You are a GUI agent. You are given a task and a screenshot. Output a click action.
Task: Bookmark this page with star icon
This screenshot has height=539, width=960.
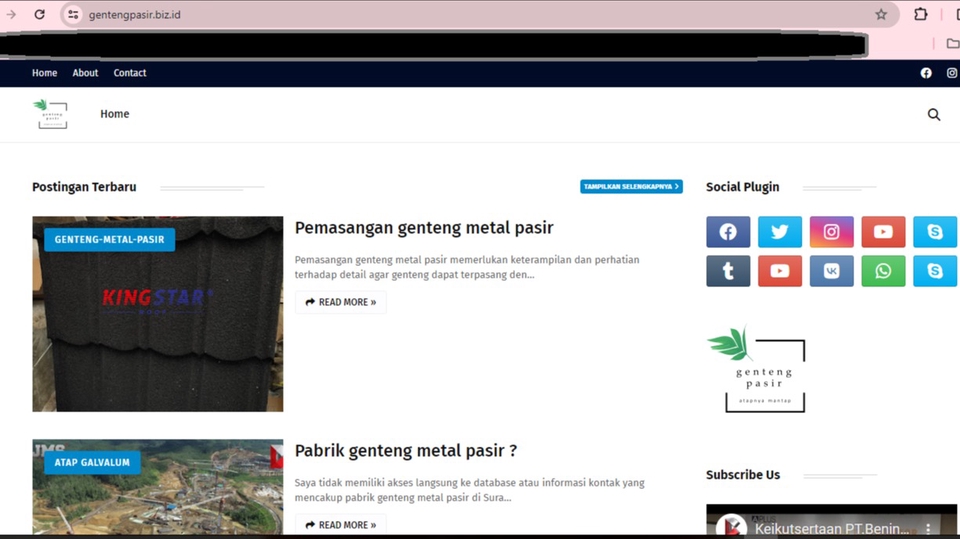click(880, 14)
